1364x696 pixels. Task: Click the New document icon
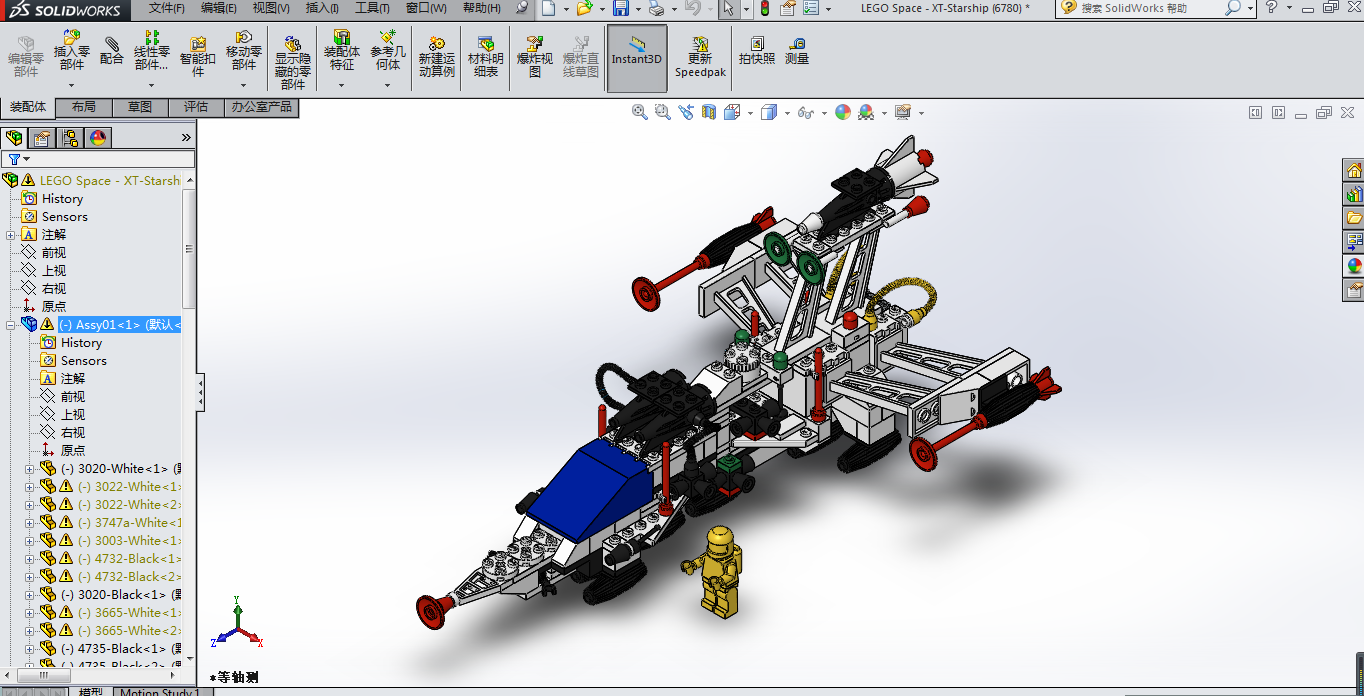[x=548, y=8]
